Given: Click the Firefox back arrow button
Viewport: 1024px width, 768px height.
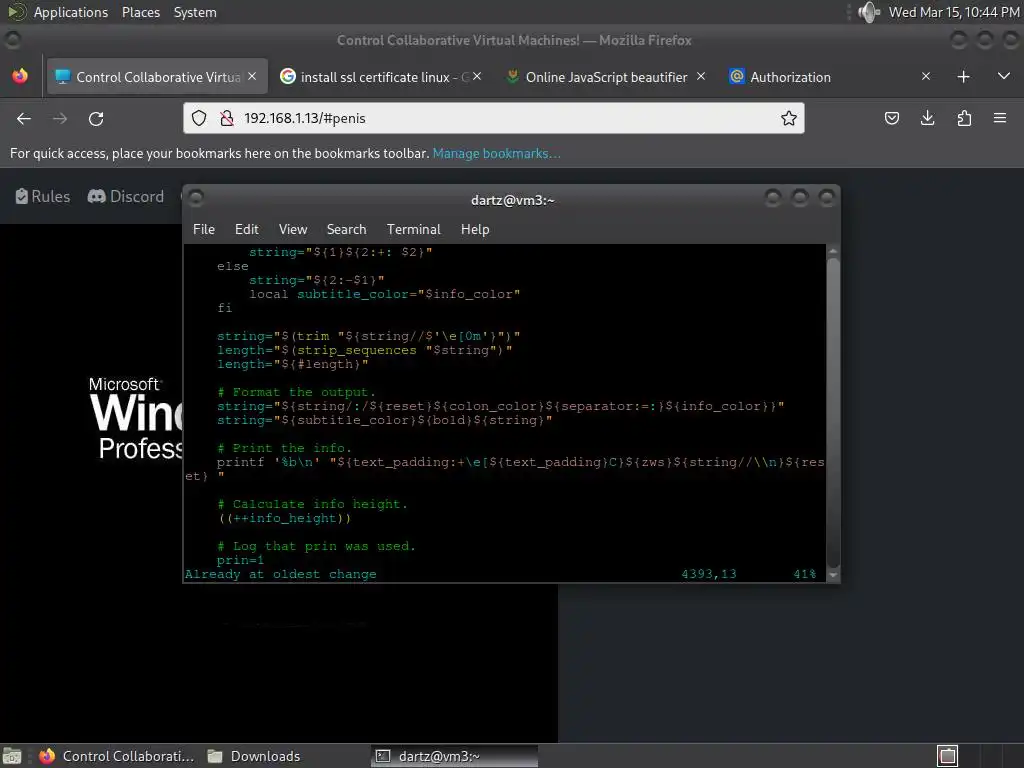Looking at the screenshot, I should pos(24,118).
